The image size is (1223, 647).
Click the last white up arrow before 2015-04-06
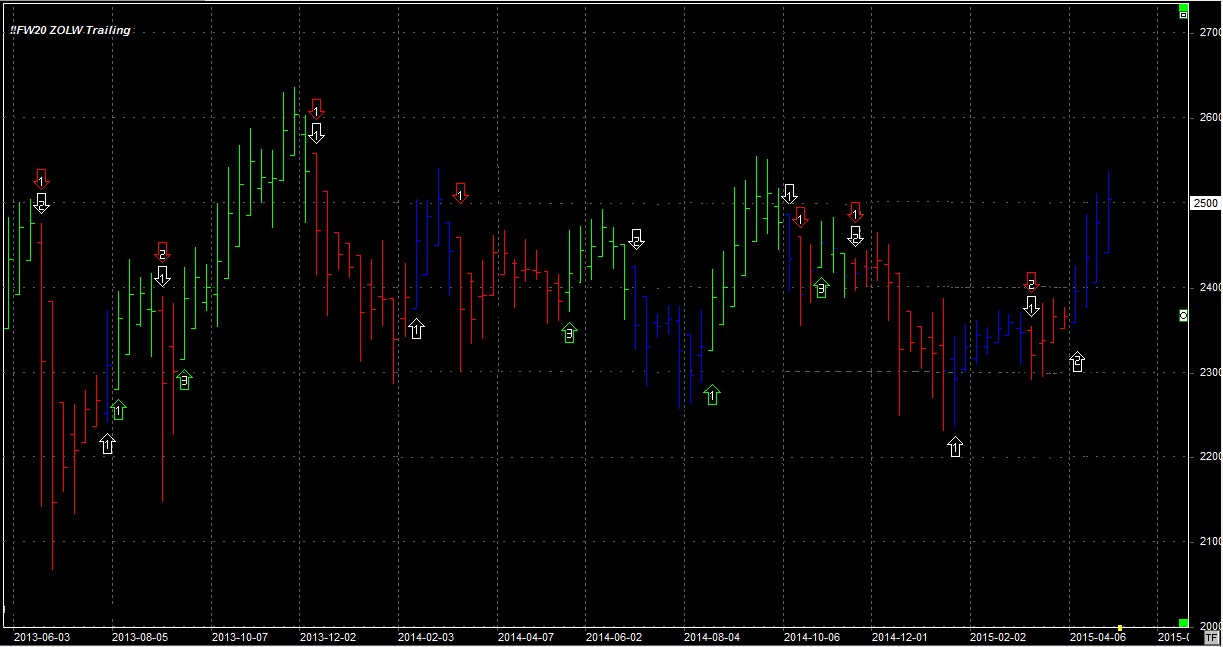coord(1077,362)
